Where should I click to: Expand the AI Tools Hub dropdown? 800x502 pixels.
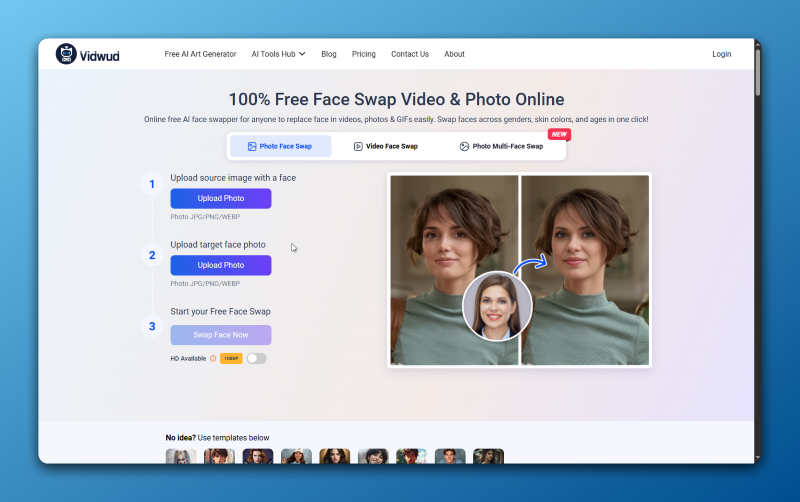278,54
